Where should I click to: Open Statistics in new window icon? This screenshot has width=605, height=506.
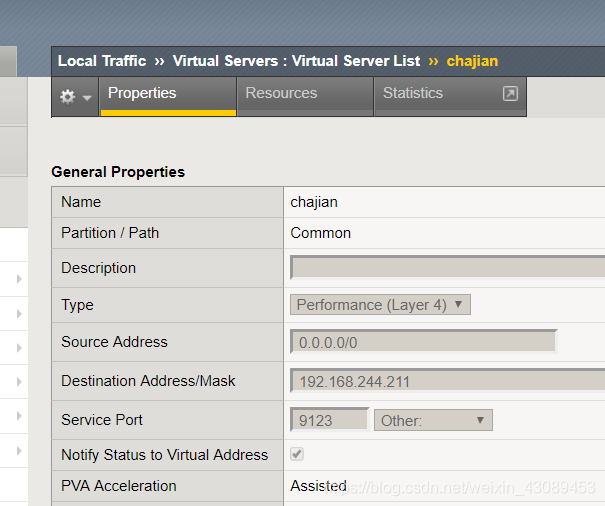pos(510,93)
